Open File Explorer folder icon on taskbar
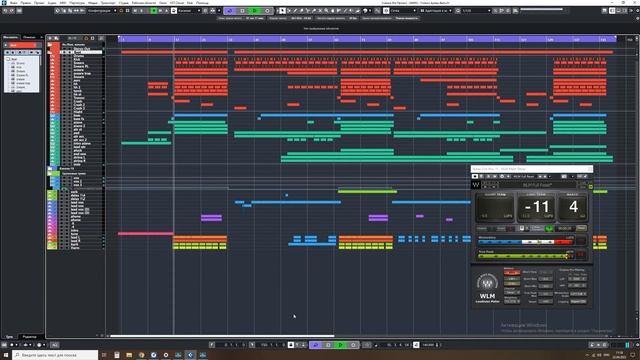Image resolution: width=640 pixels, height=360 pixels. click(x=129, y=355)
